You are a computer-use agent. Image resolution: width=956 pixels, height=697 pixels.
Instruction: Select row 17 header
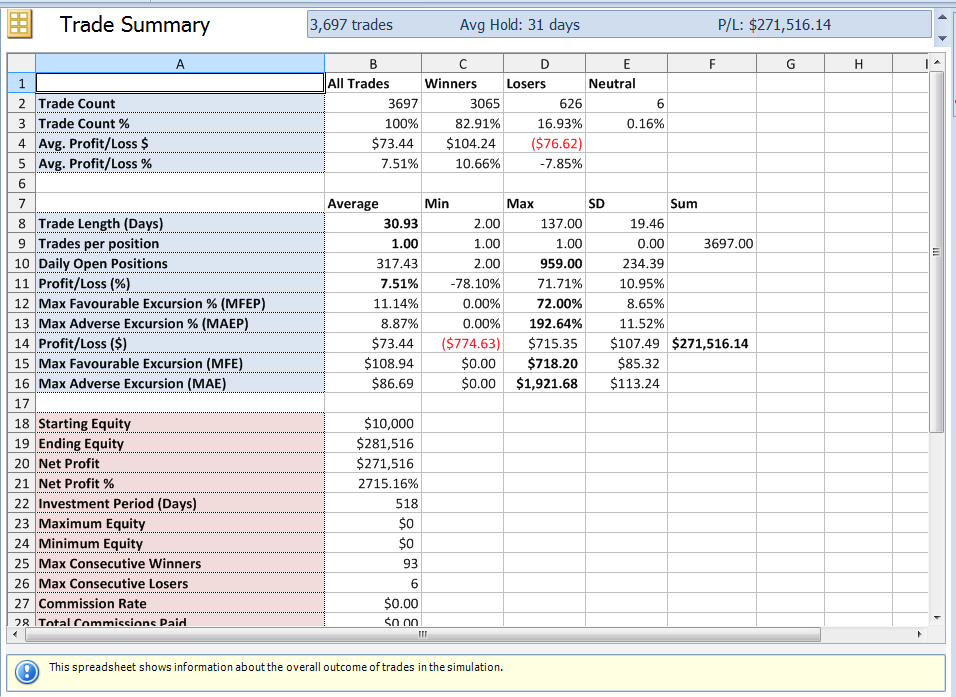click(21, 404)
